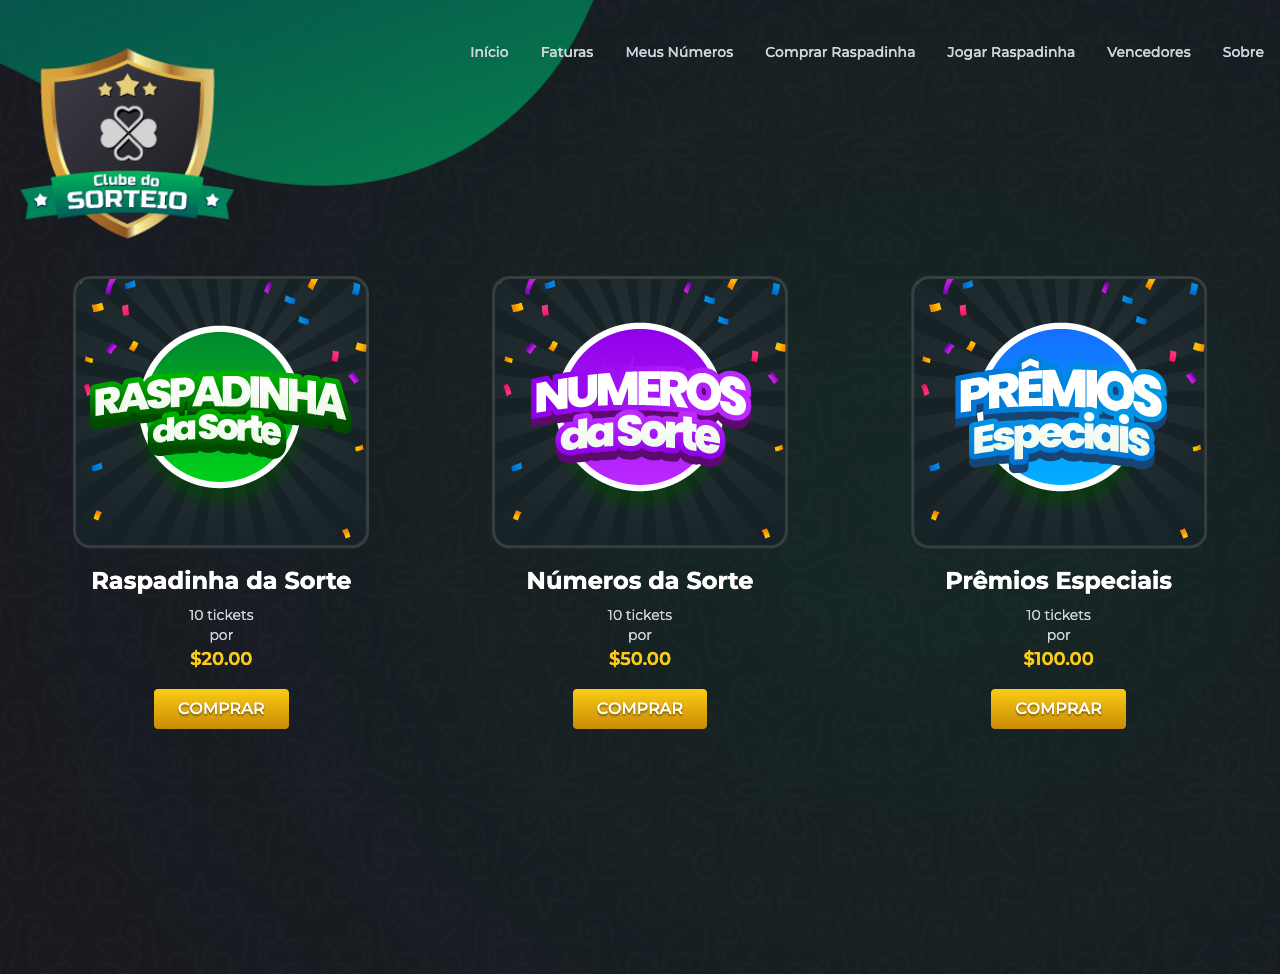Select Jogar Raspadinha in the top menu

pos(1011,52)
